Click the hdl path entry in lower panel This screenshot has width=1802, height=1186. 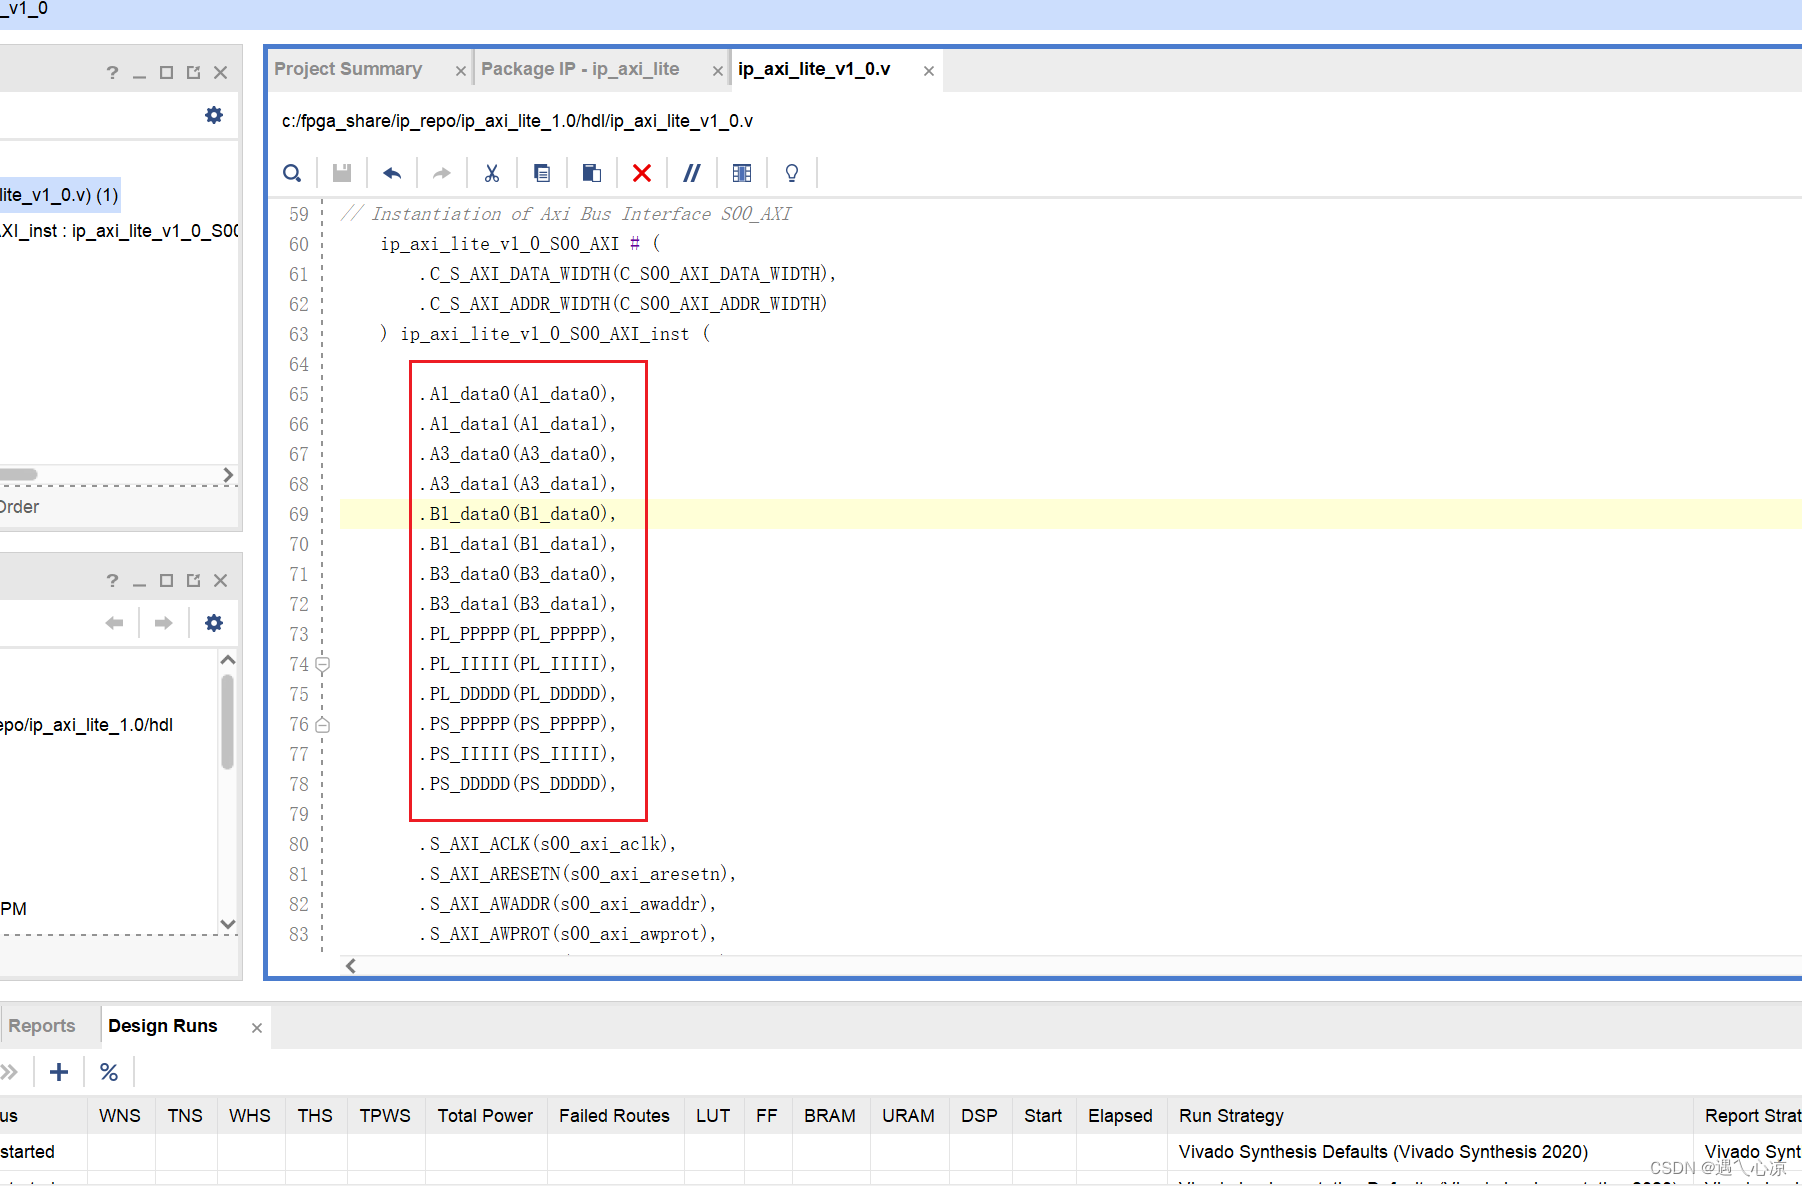[87, 725]
